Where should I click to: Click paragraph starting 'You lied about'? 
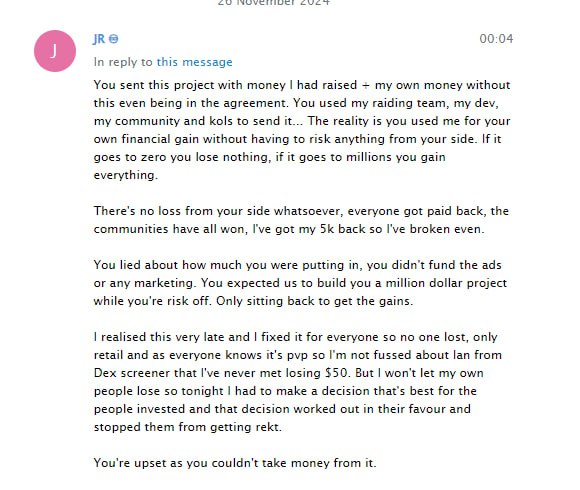click(x=300, y=283)
